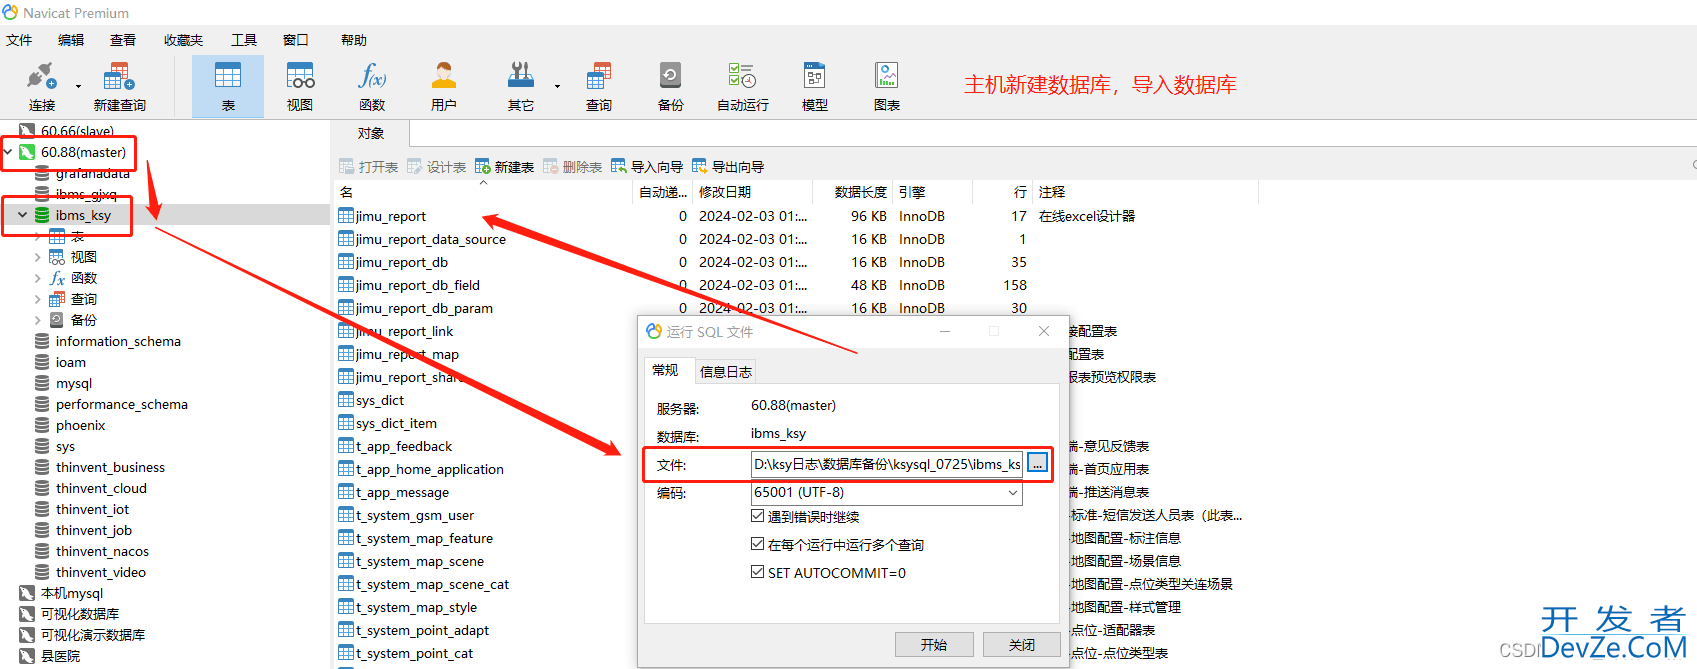This screenshot has height=669, width=1697.
Task: Click the 新建查询 new query icon
Action: point(119,87)
